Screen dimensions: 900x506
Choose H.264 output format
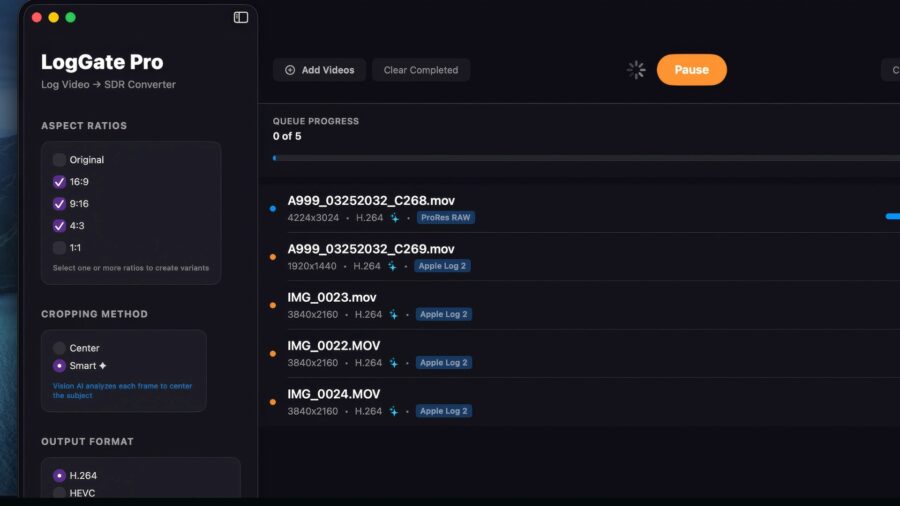(x=59, y=476)
